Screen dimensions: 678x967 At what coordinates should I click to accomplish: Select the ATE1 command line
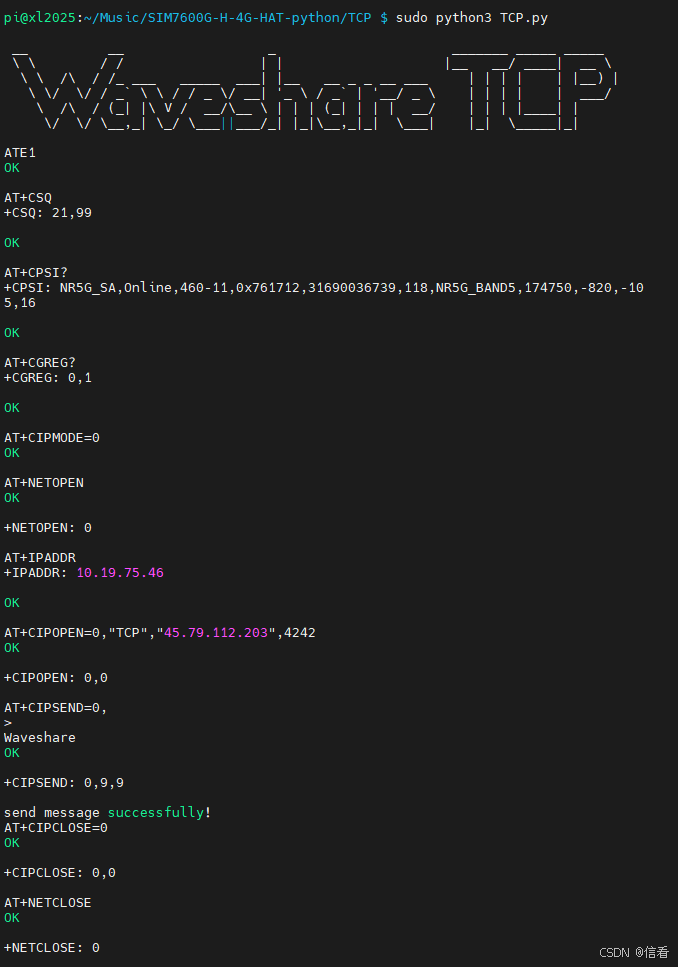point(20,152)
